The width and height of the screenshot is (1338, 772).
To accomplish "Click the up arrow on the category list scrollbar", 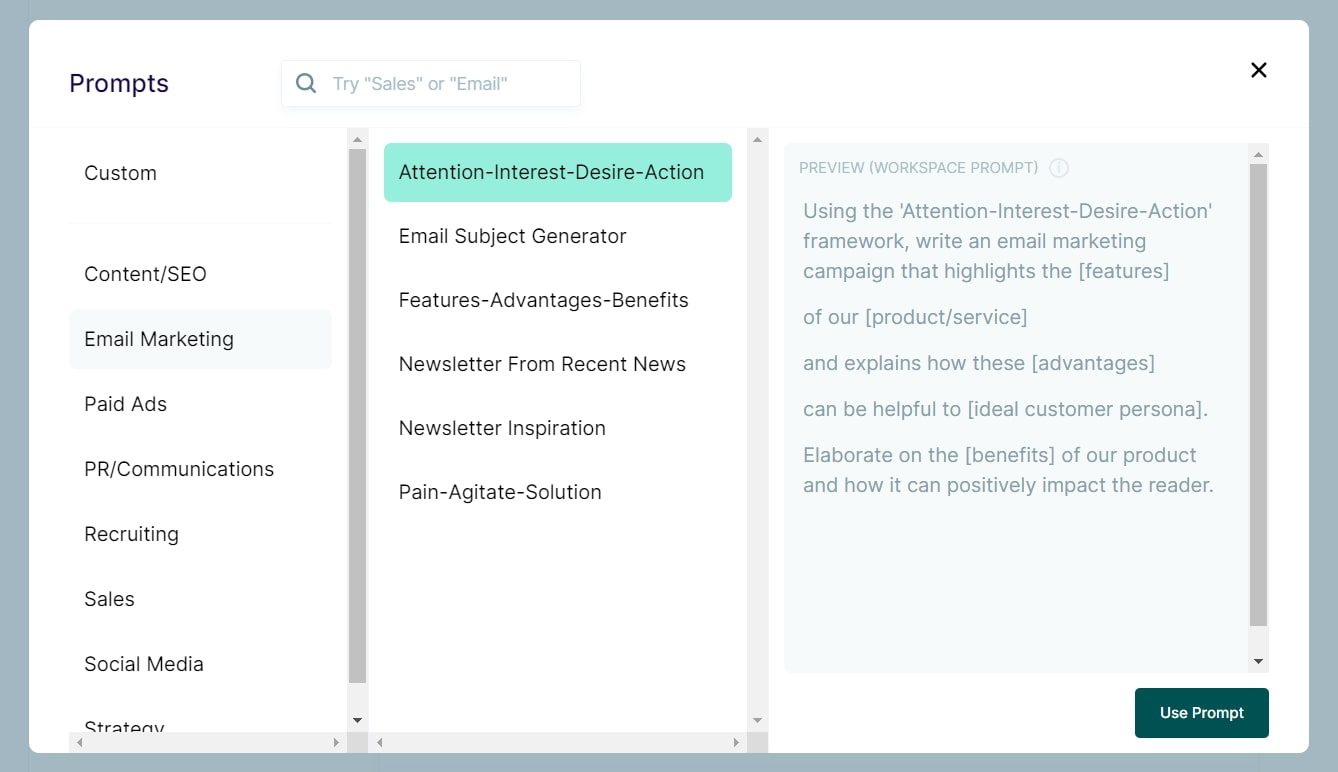I will click(x=357, y=137).
